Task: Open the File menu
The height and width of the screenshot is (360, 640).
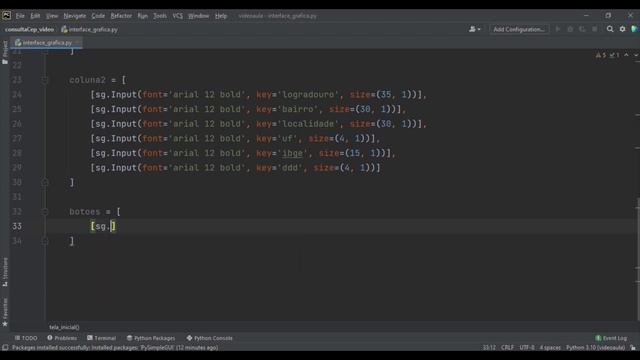Action: (x=20, y=16)
